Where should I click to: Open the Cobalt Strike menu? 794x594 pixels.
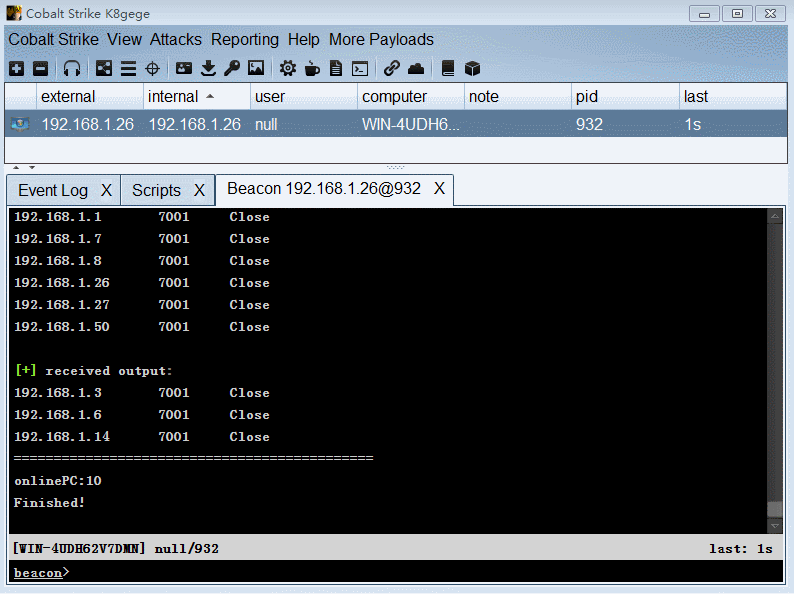click(x=54, y=39)
